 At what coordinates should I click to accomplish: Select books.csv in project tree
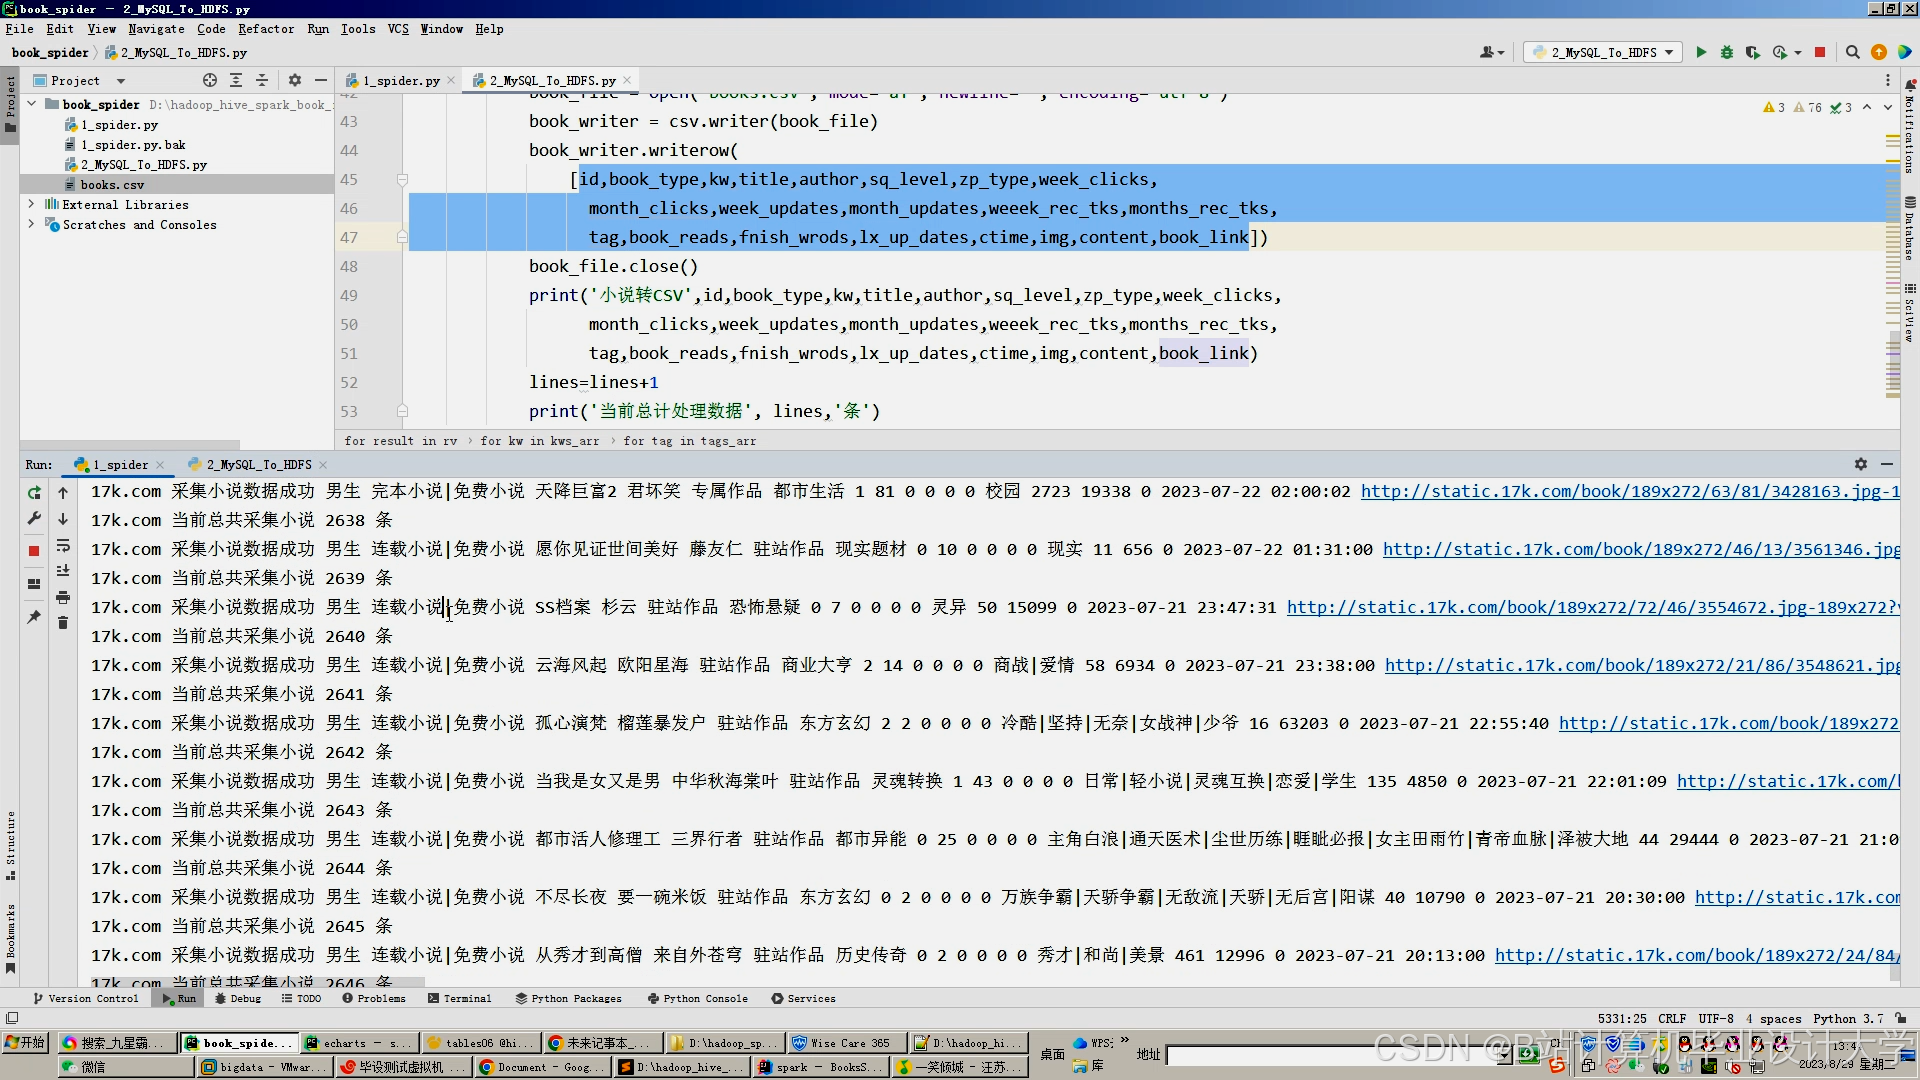pos(112,184)
